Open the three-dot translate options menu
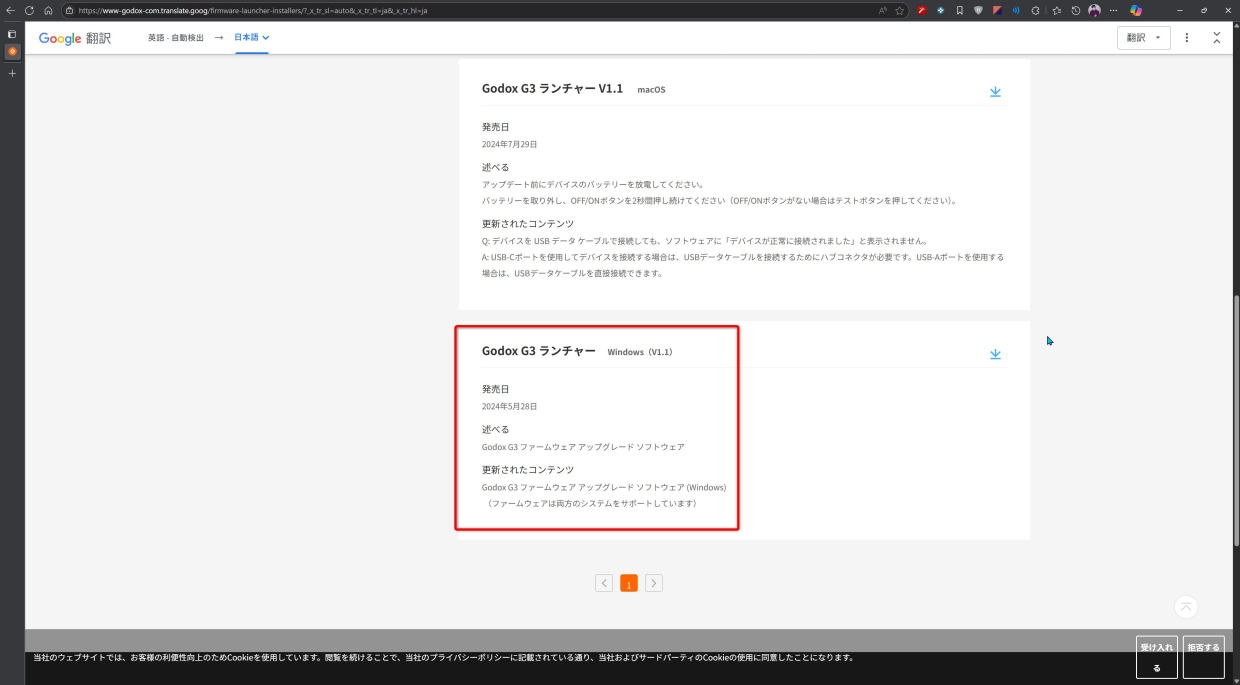Viewport: 1240px width, 685px height. (x=1187, y=38)
